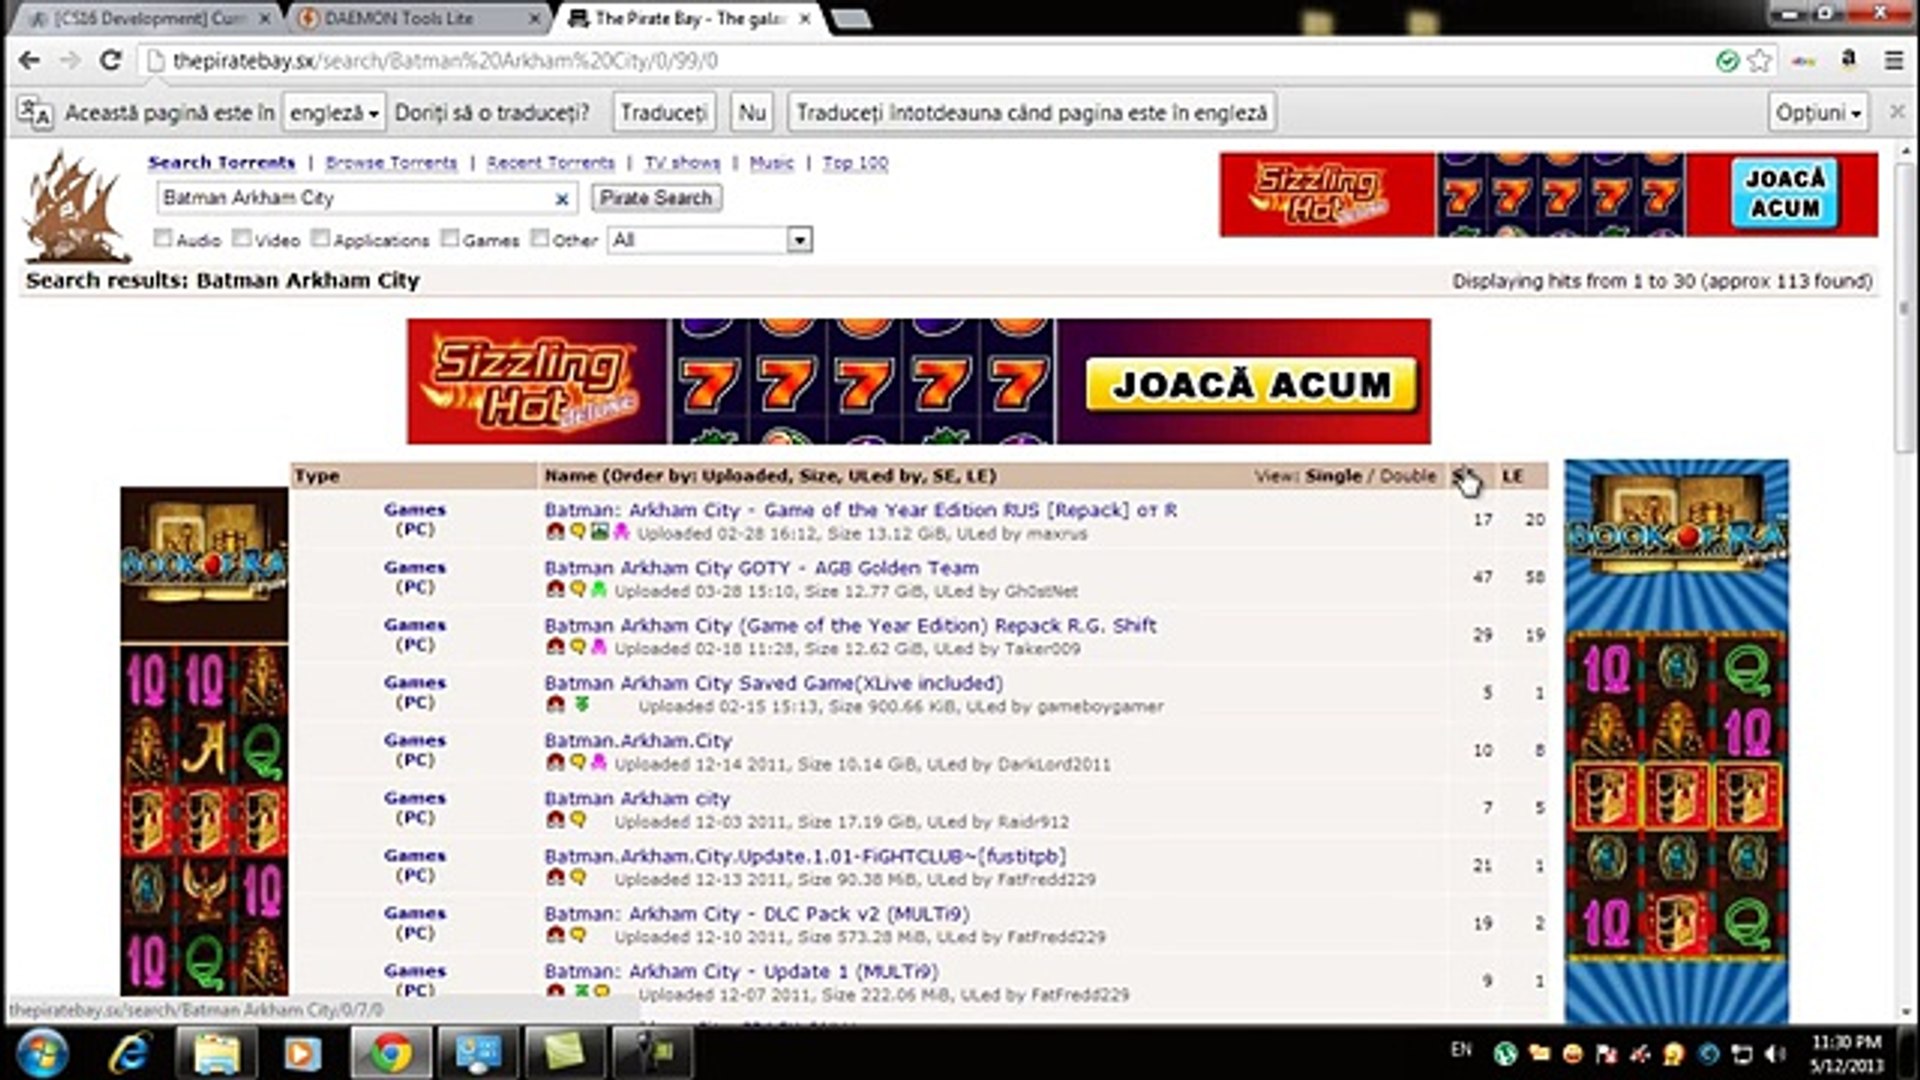This screenshot has height=1080, width=1920.
Task: Open the Opțiuni translate options dropdown
Action: 1818,113
